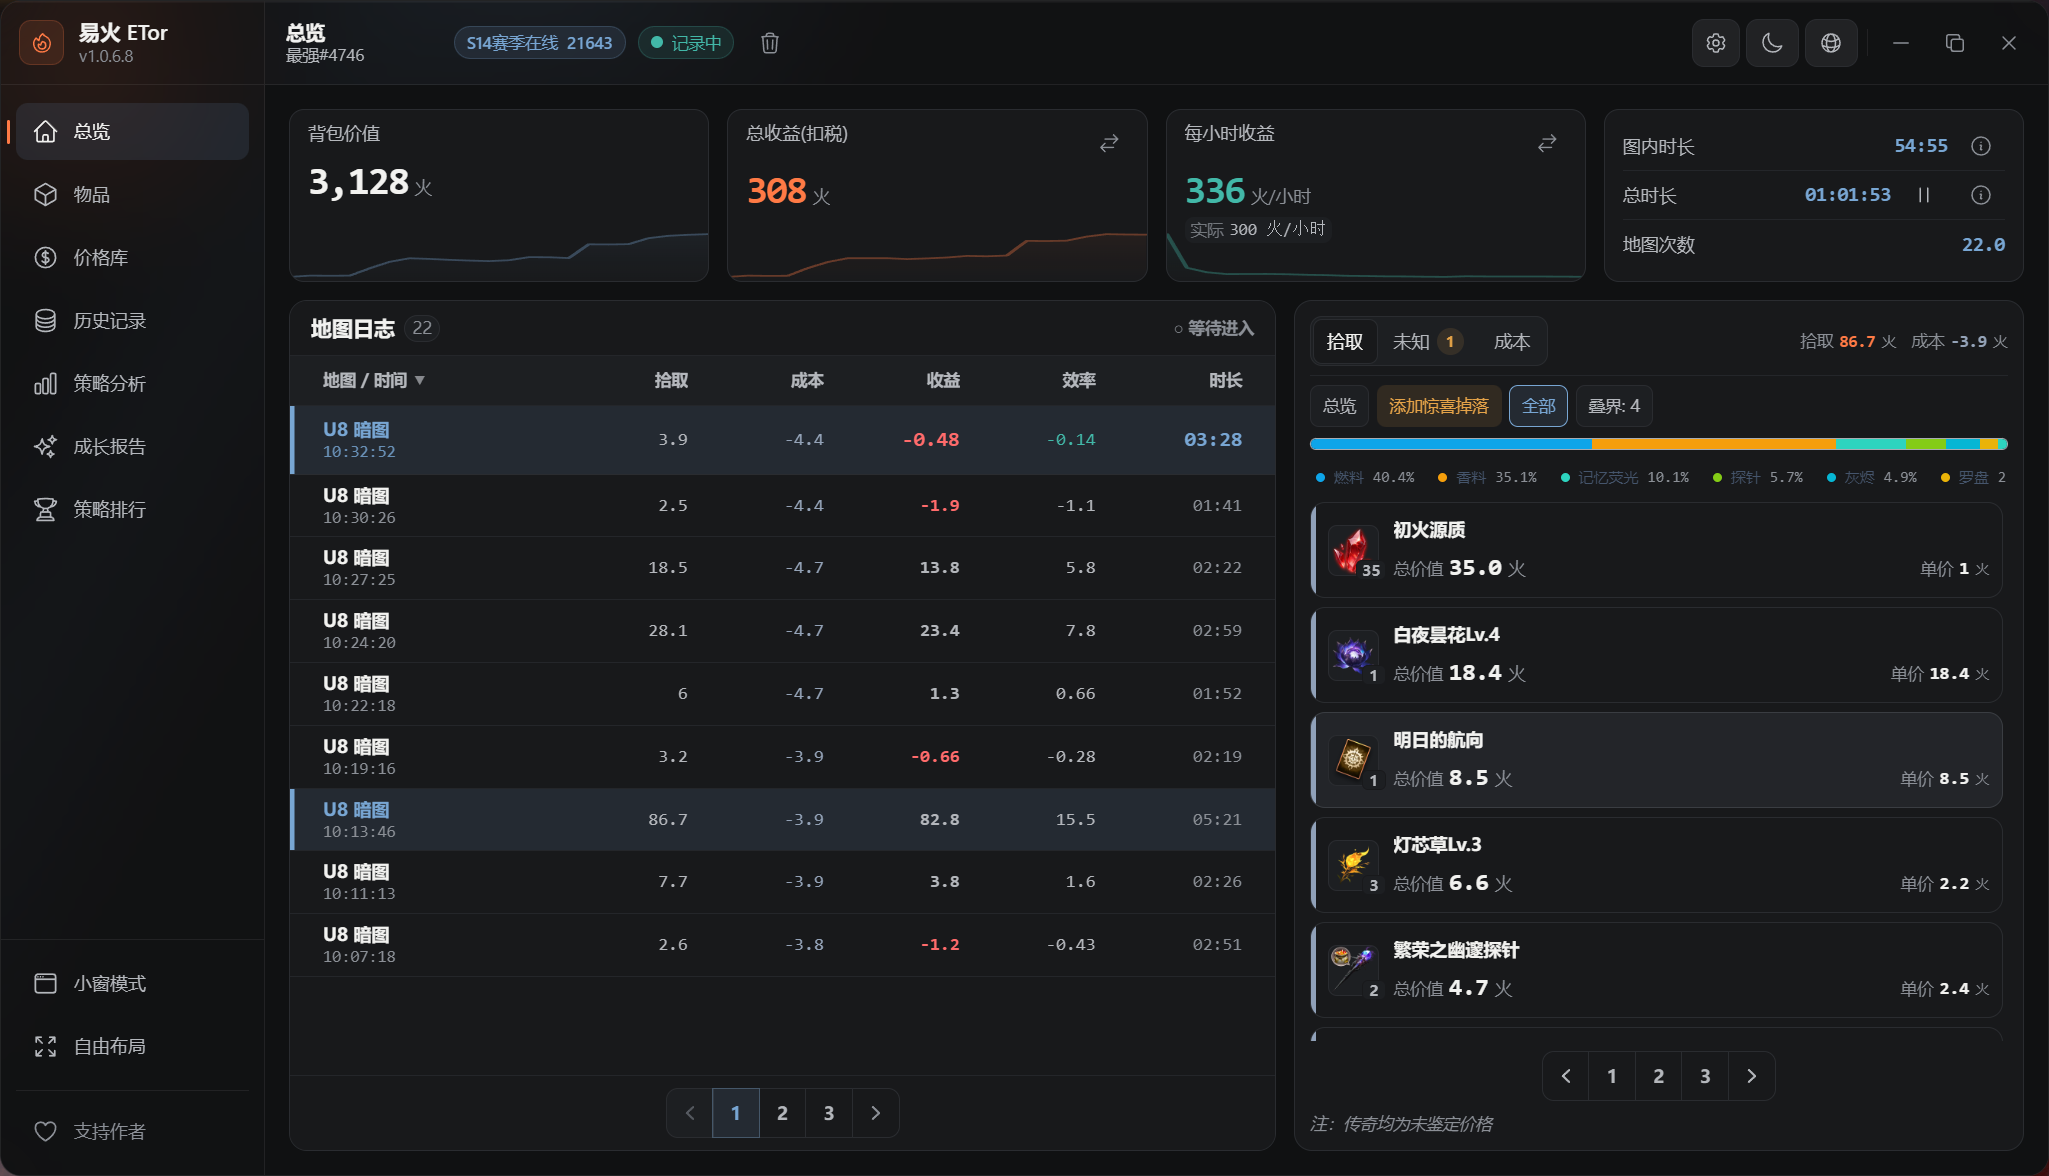The height and width of the screenshot is (1176, 2049).
Task: Click 支持作者 heart link
Action: click(132, 1131)
